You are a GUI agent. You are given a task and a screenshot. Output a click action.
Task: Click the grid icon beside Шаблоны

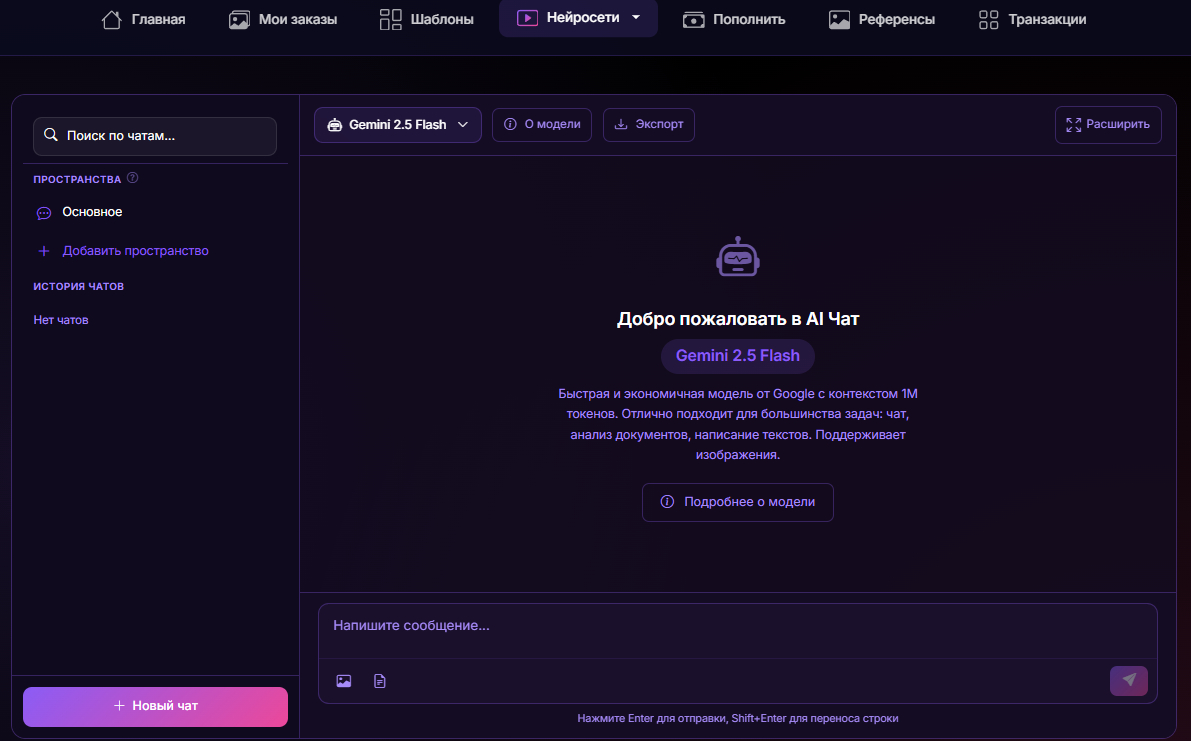(x=390, y=19)
